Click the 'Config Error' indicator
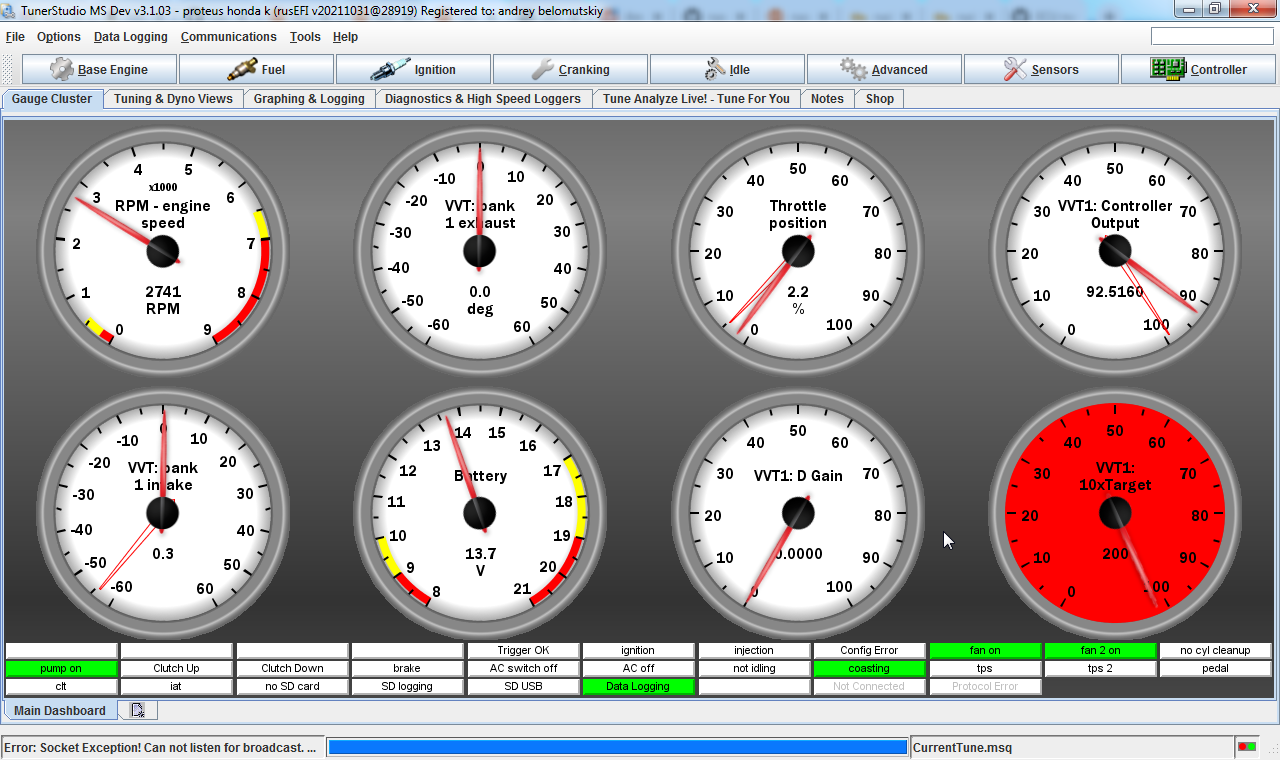The width and height of the screenshot is (1280, 760). [x=869, y=650]
